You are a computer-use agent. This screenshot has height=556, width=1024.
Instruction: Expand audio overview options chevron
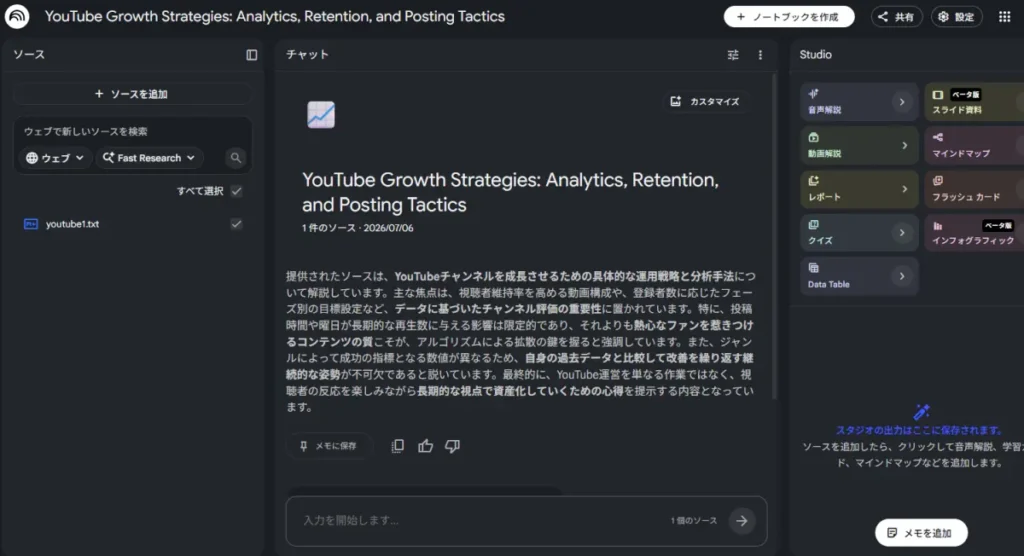[902, 102]
